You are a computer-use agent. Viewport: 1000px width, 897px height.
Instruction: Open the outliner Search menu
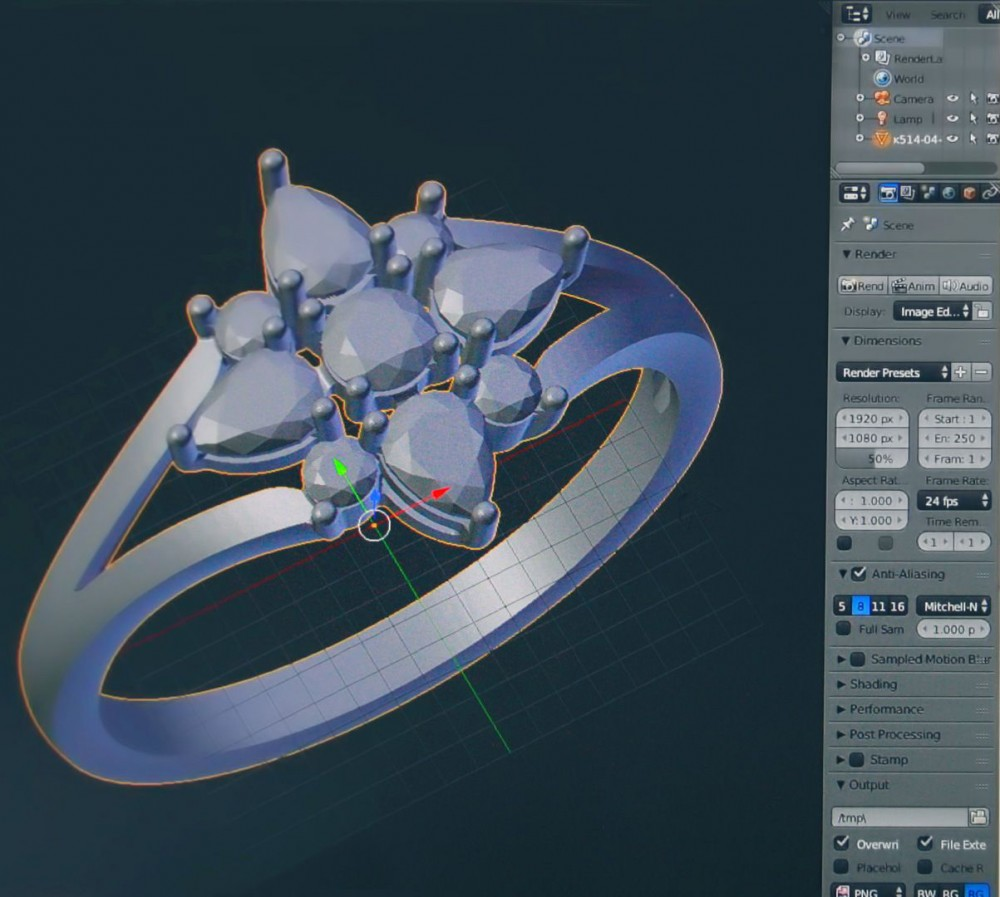[947, 15]
